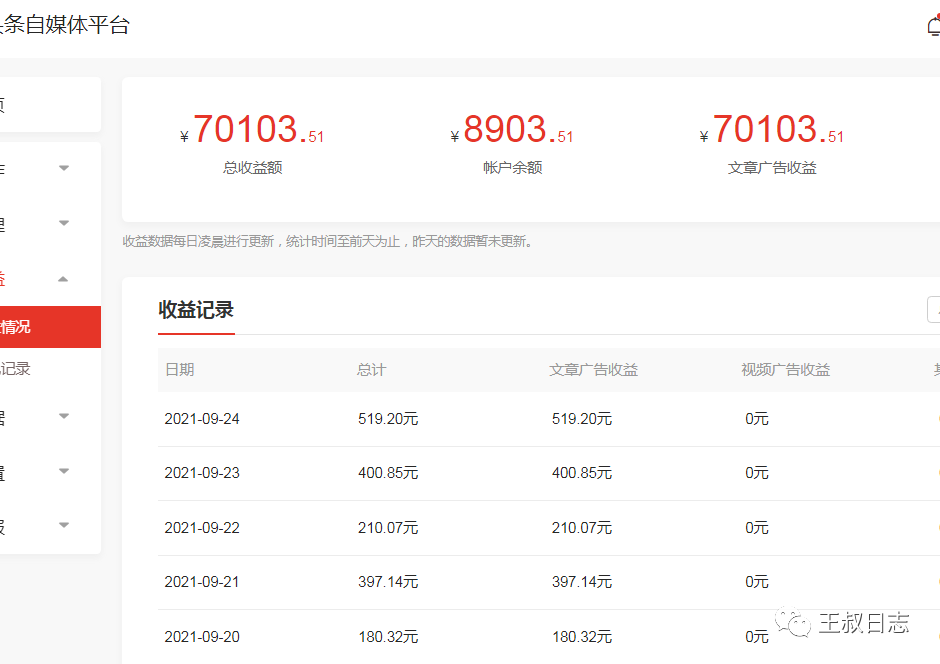Expand the second collapsed sidebar menu arrow
The image size is (940, 664).
coord(64,223)
